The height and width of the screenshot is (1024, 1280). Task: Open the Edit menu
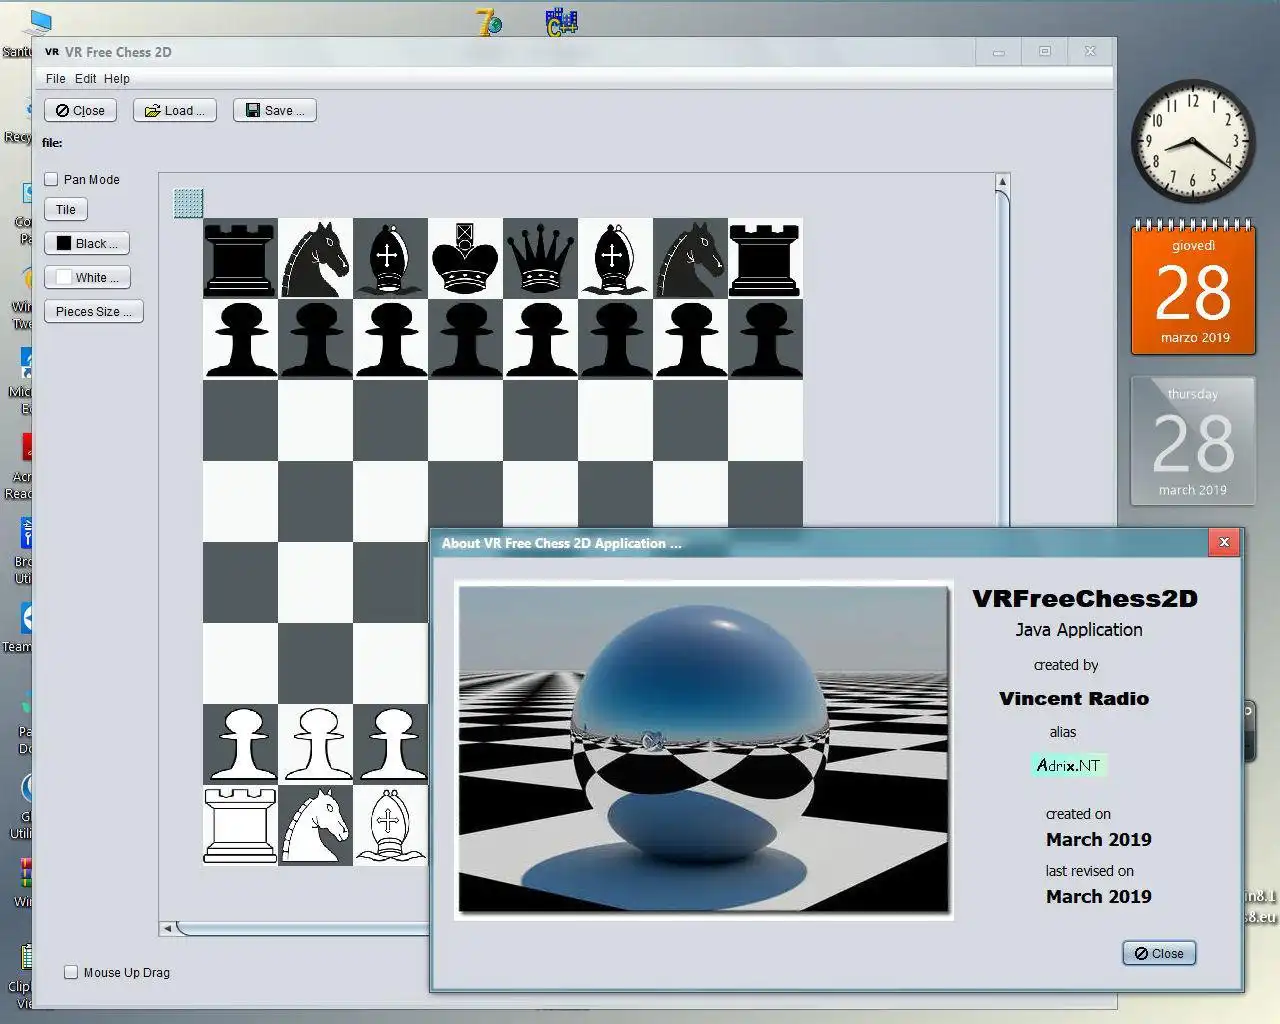pos(85,79)
